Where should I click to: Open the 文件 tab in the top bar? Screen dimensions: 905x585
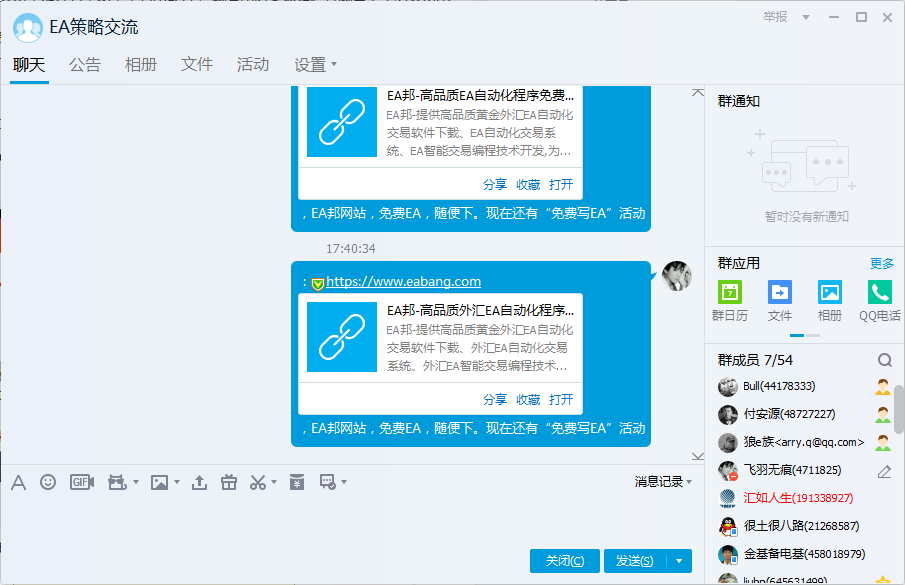(197, 65)
